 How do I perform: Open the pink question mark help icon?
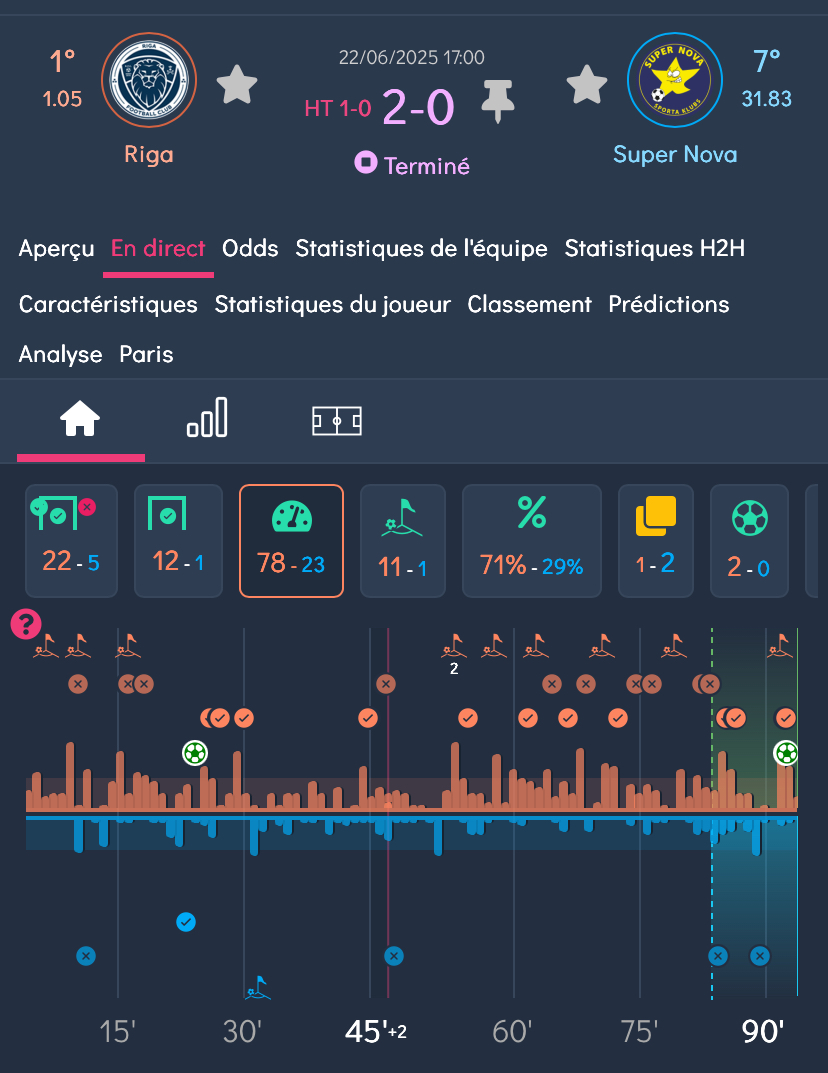pos(26,624)
